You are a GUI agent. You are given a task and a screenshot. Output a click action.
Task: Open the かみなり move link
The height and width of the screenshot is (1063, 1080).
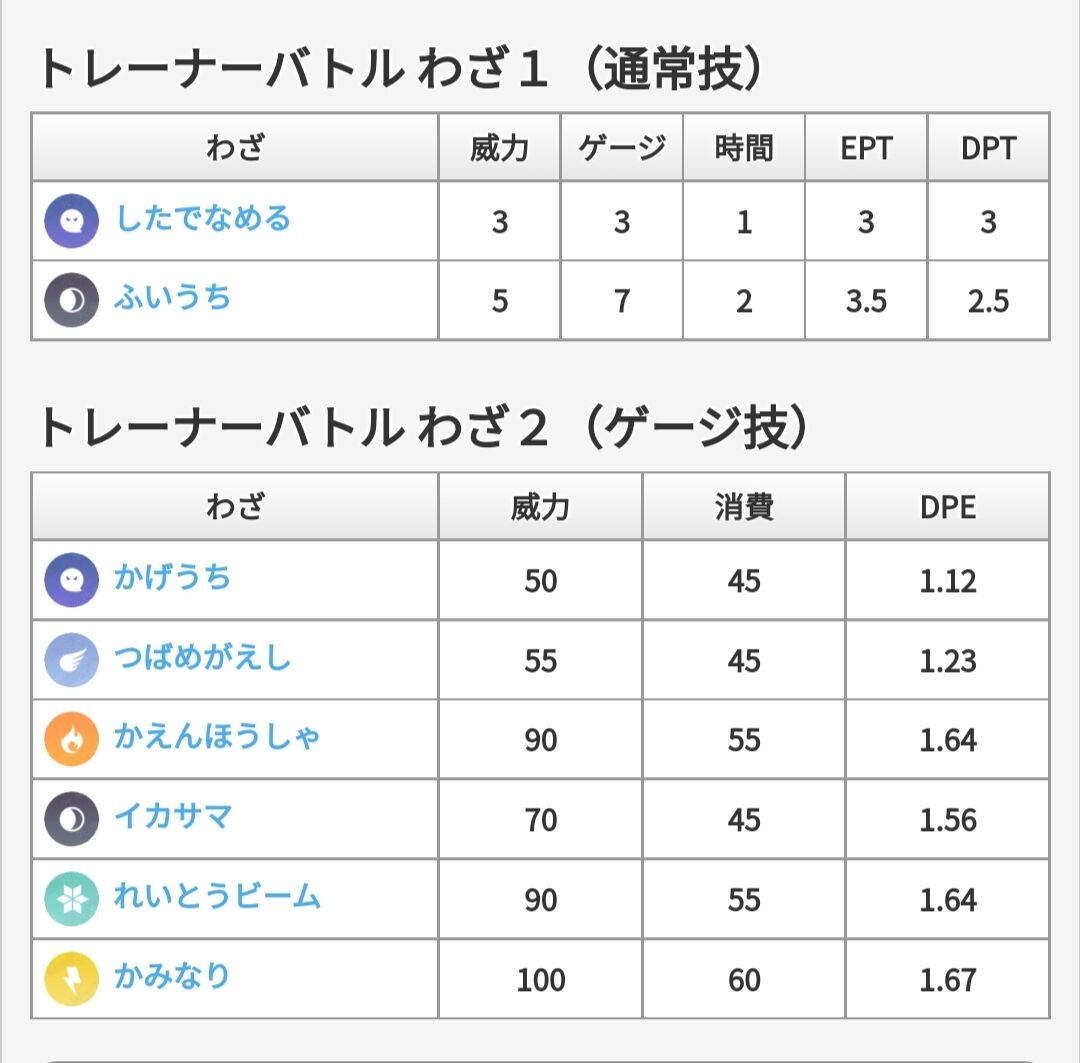[x=172, y=976]
